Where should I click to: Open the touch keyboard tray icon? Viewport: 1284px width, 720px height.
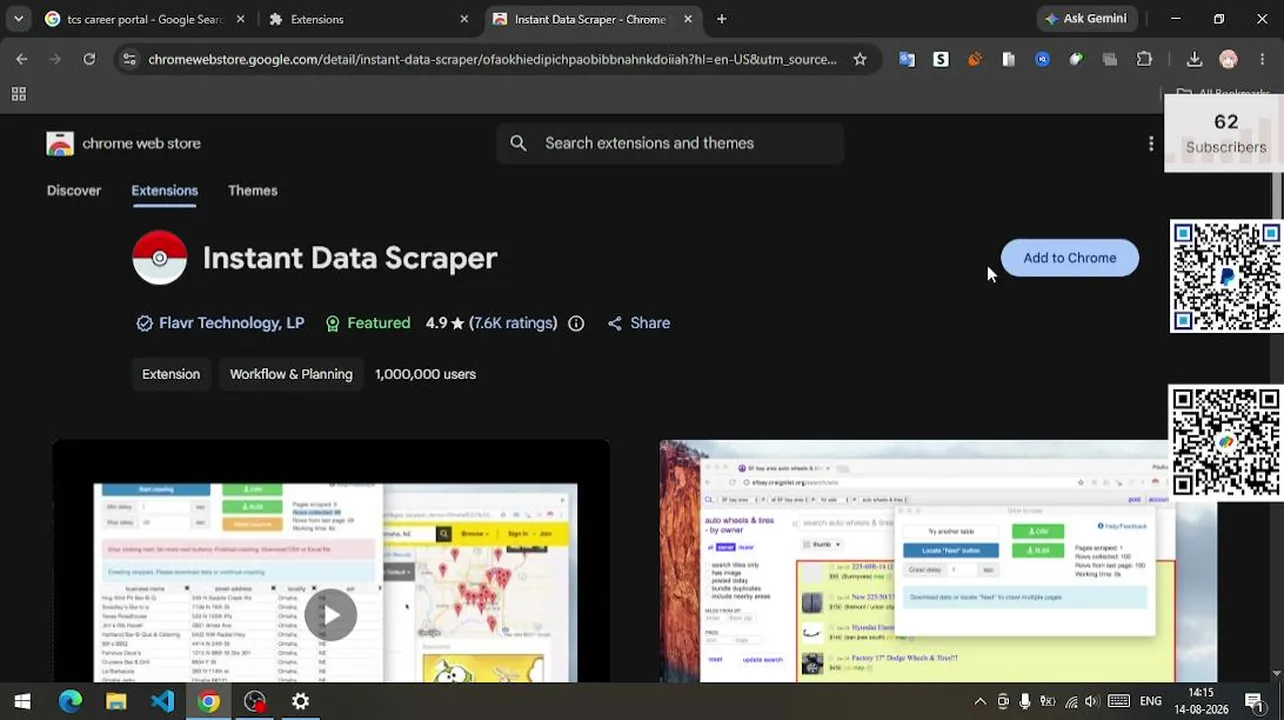[x=1119, y=701]
